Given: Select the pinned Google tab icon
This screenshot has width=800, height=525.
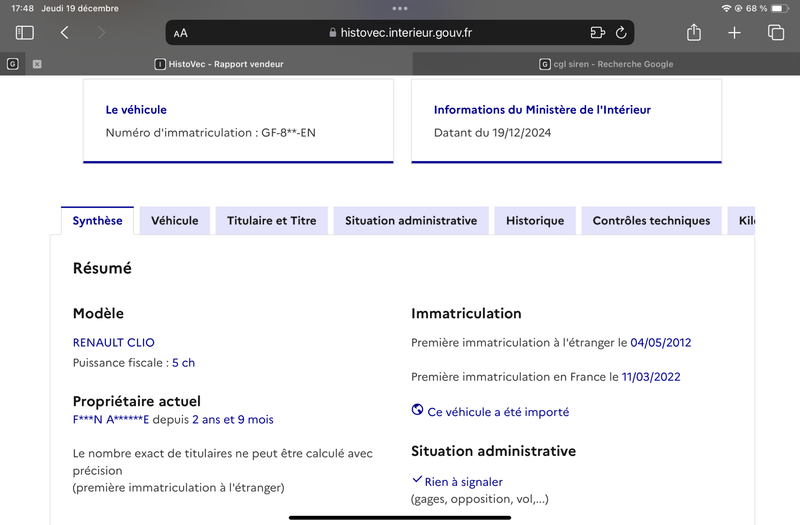Looking at the screenshot, I should [13, 64].
